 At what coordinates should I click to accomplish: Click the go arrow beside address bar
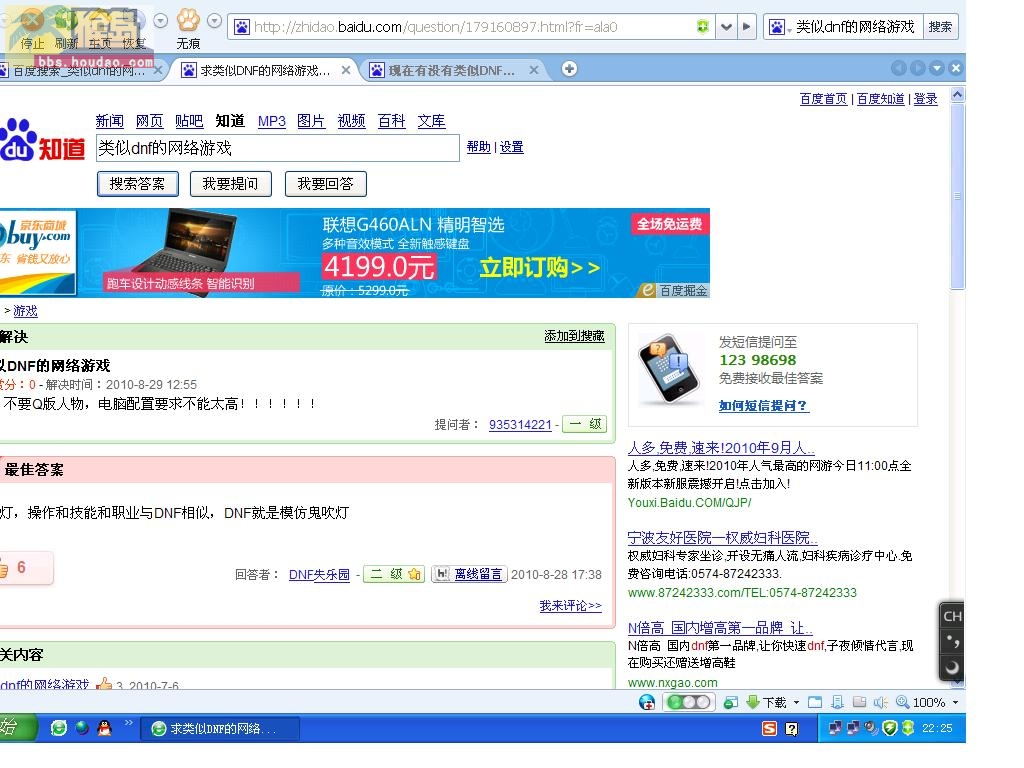pos(746,27)
